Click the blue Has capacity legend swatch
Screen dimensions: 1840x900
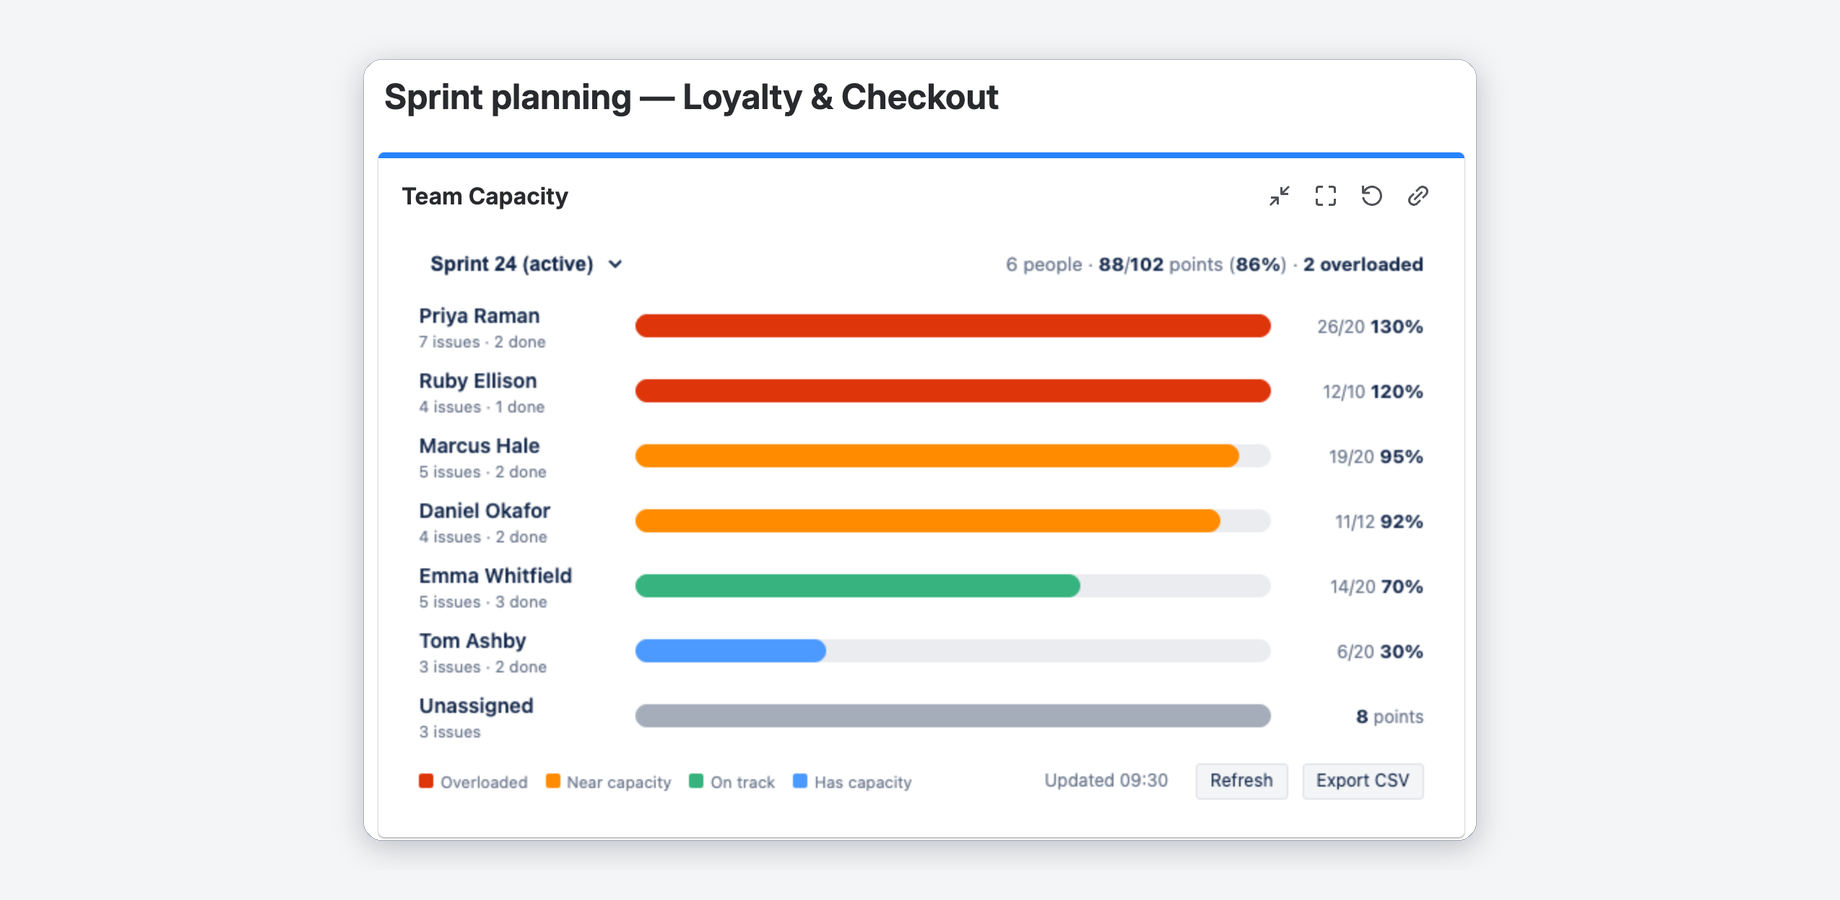[x=800, y=781]
